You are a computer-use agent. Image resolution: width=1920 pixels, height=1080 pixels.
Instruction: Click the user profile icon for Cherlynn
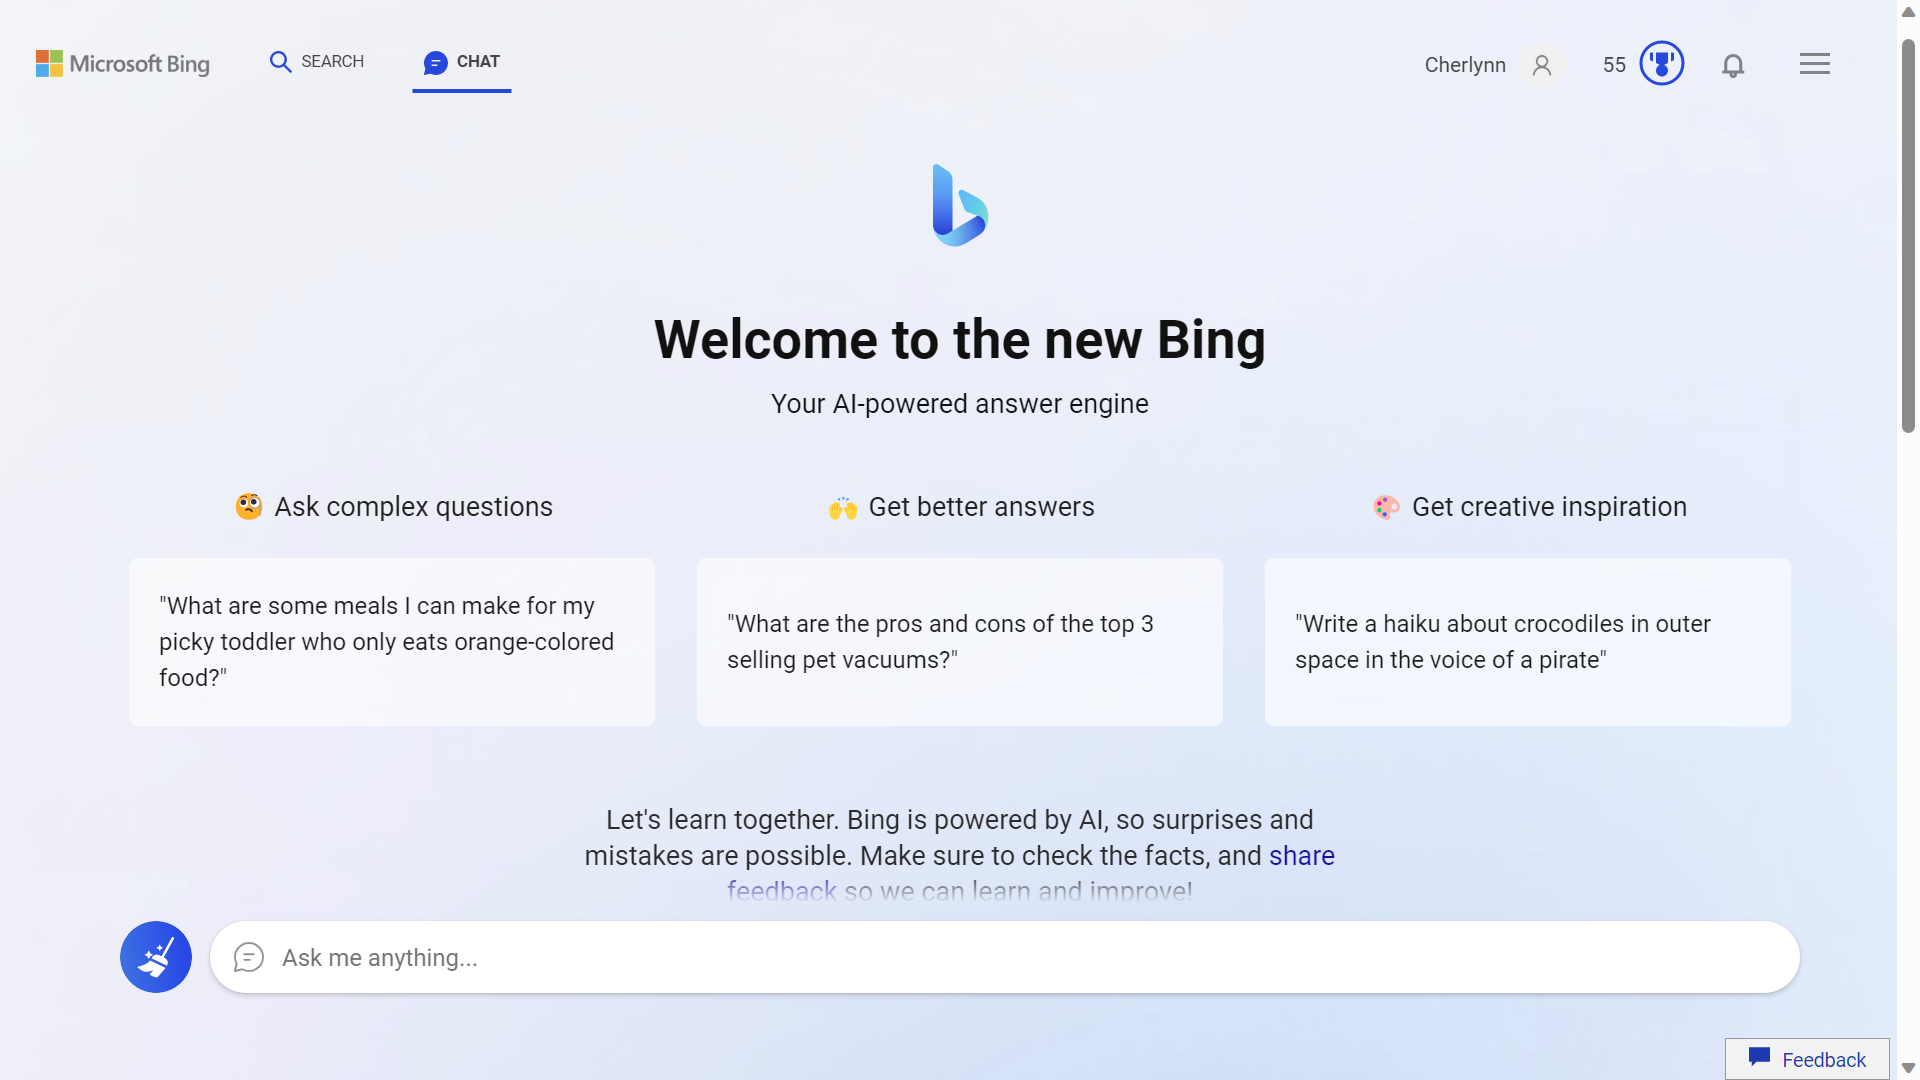click(x=1540, y=62)
